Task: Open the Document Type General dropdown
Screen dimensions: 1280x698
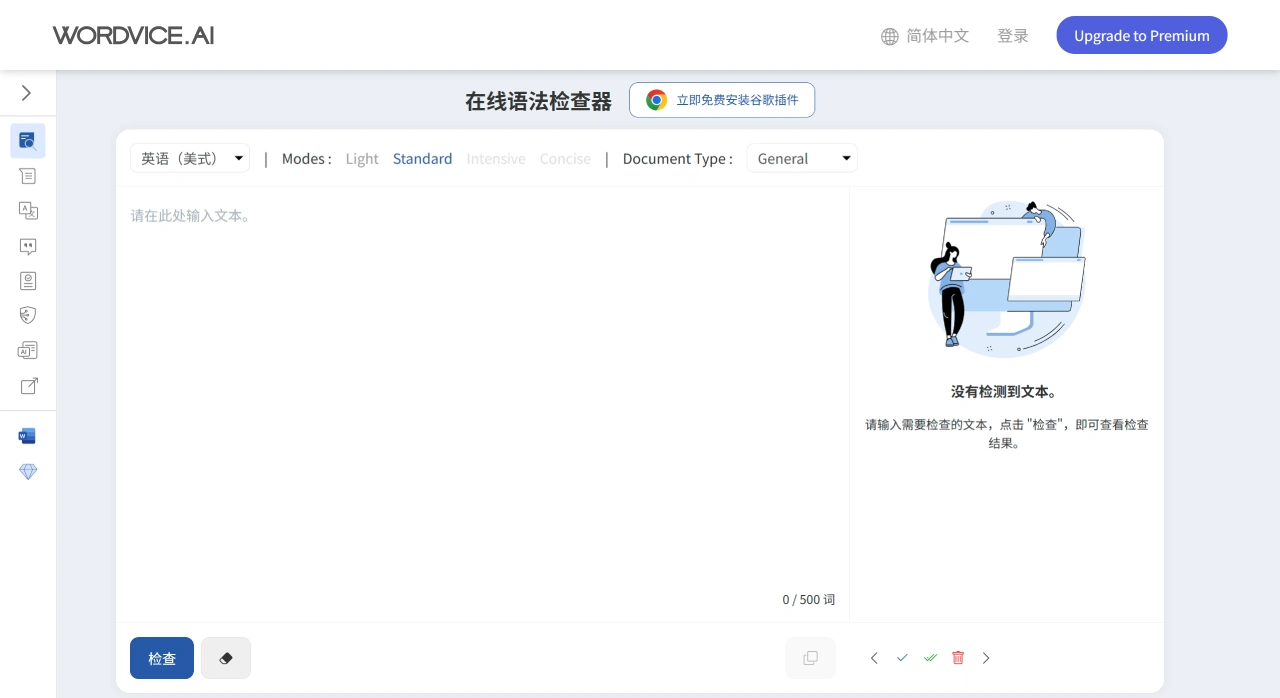Action: (801, 158)
